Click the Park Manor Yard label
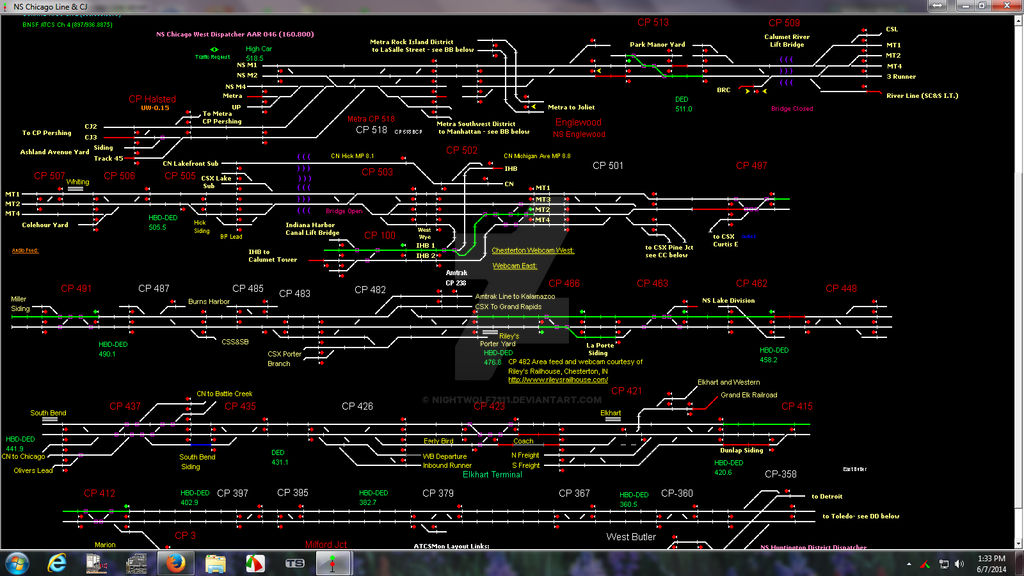This screenshot has width=1024, height=576. pyautogui.click(x=657, y=44)
